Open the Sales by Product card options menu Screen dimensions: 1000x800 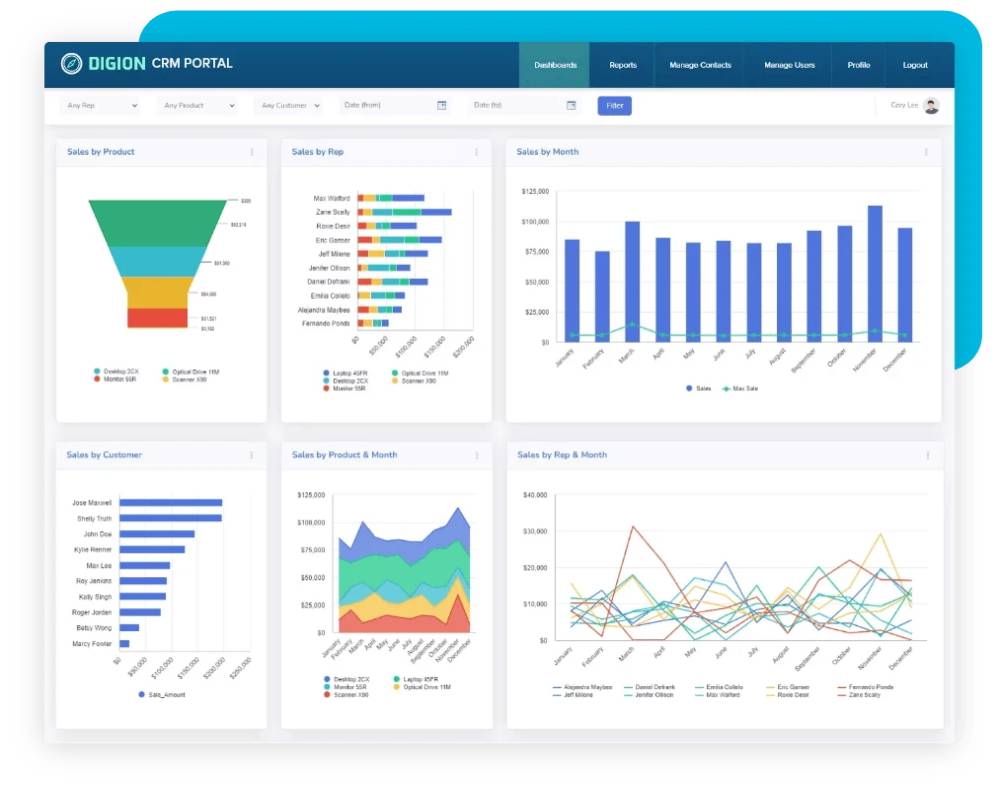(252, 151)
